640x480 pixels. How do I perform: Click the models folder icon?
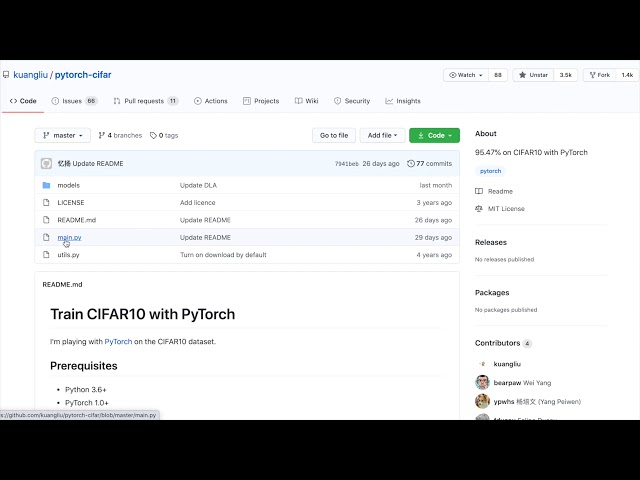tap(46, 185)
